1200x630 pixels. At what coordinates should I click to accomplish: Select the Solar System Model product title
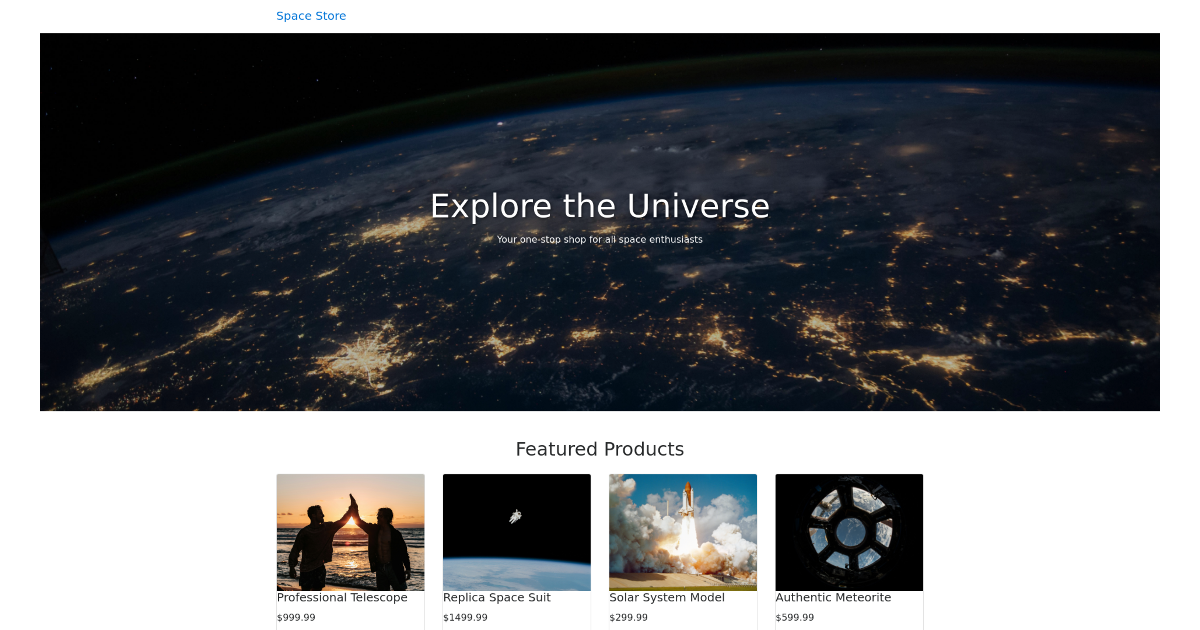667,597
